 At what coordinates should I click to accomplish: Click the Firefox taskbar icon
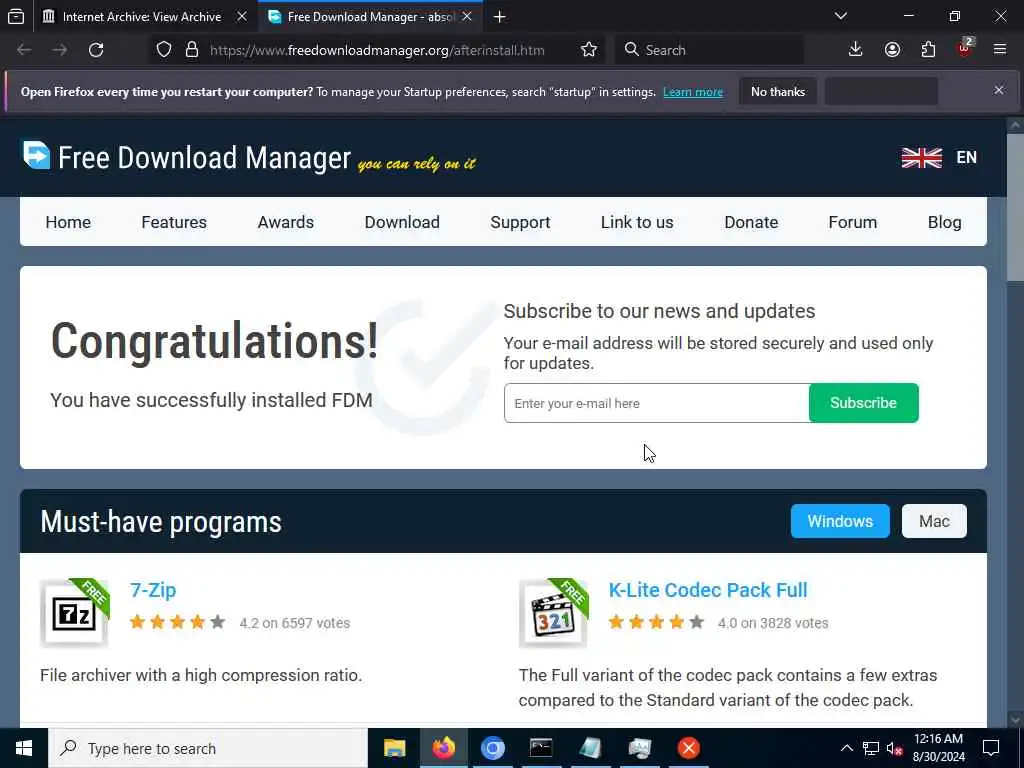443,748
